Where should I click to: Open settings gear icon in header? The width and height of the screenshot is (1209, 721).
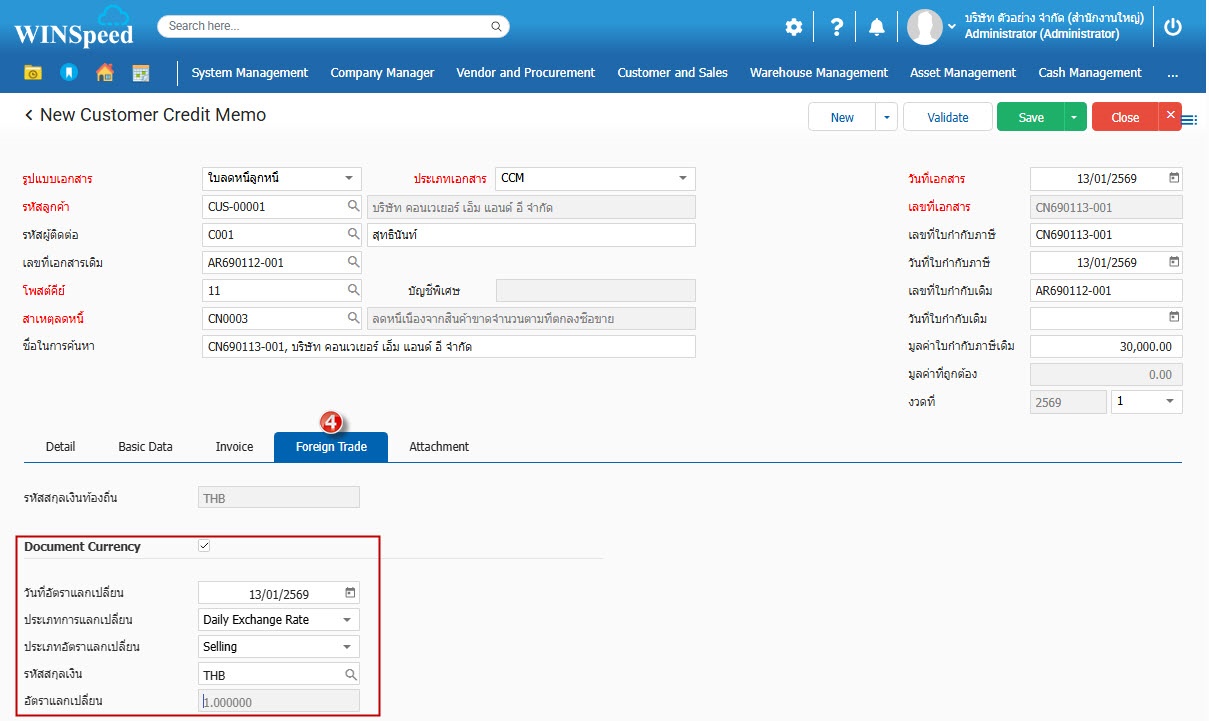pyautogui.click(x=793, y=27)
